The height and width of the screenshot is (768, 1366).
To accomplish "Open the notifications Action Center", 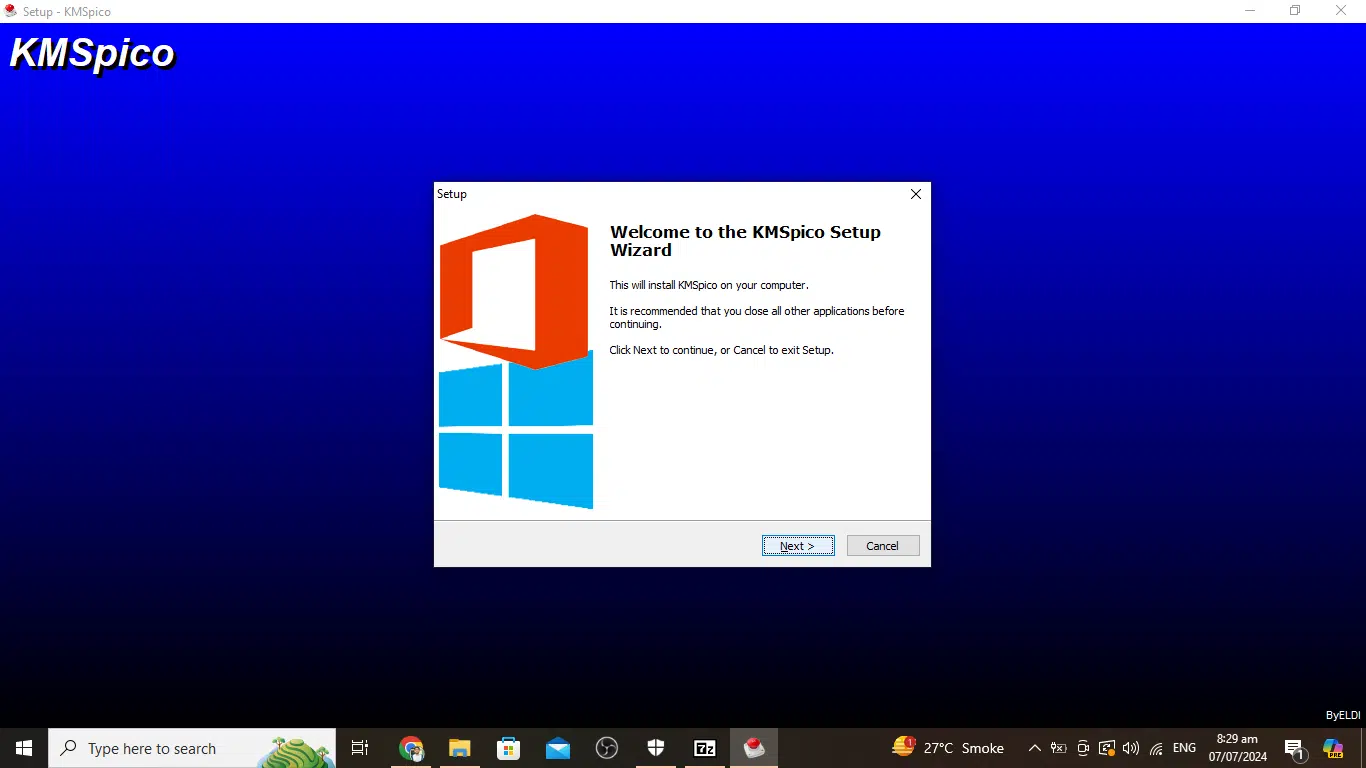I will pyautogui.click(x=1295, y=748).
